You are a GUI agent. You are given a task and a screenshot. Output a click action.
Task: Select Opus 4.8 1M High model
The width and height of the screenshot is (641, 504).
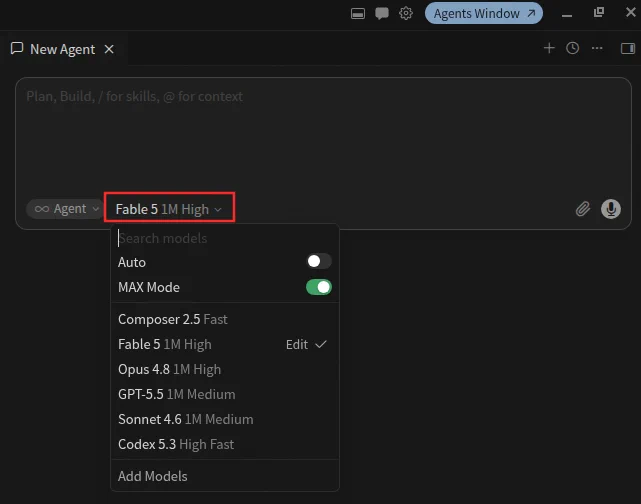coord(225,370)
